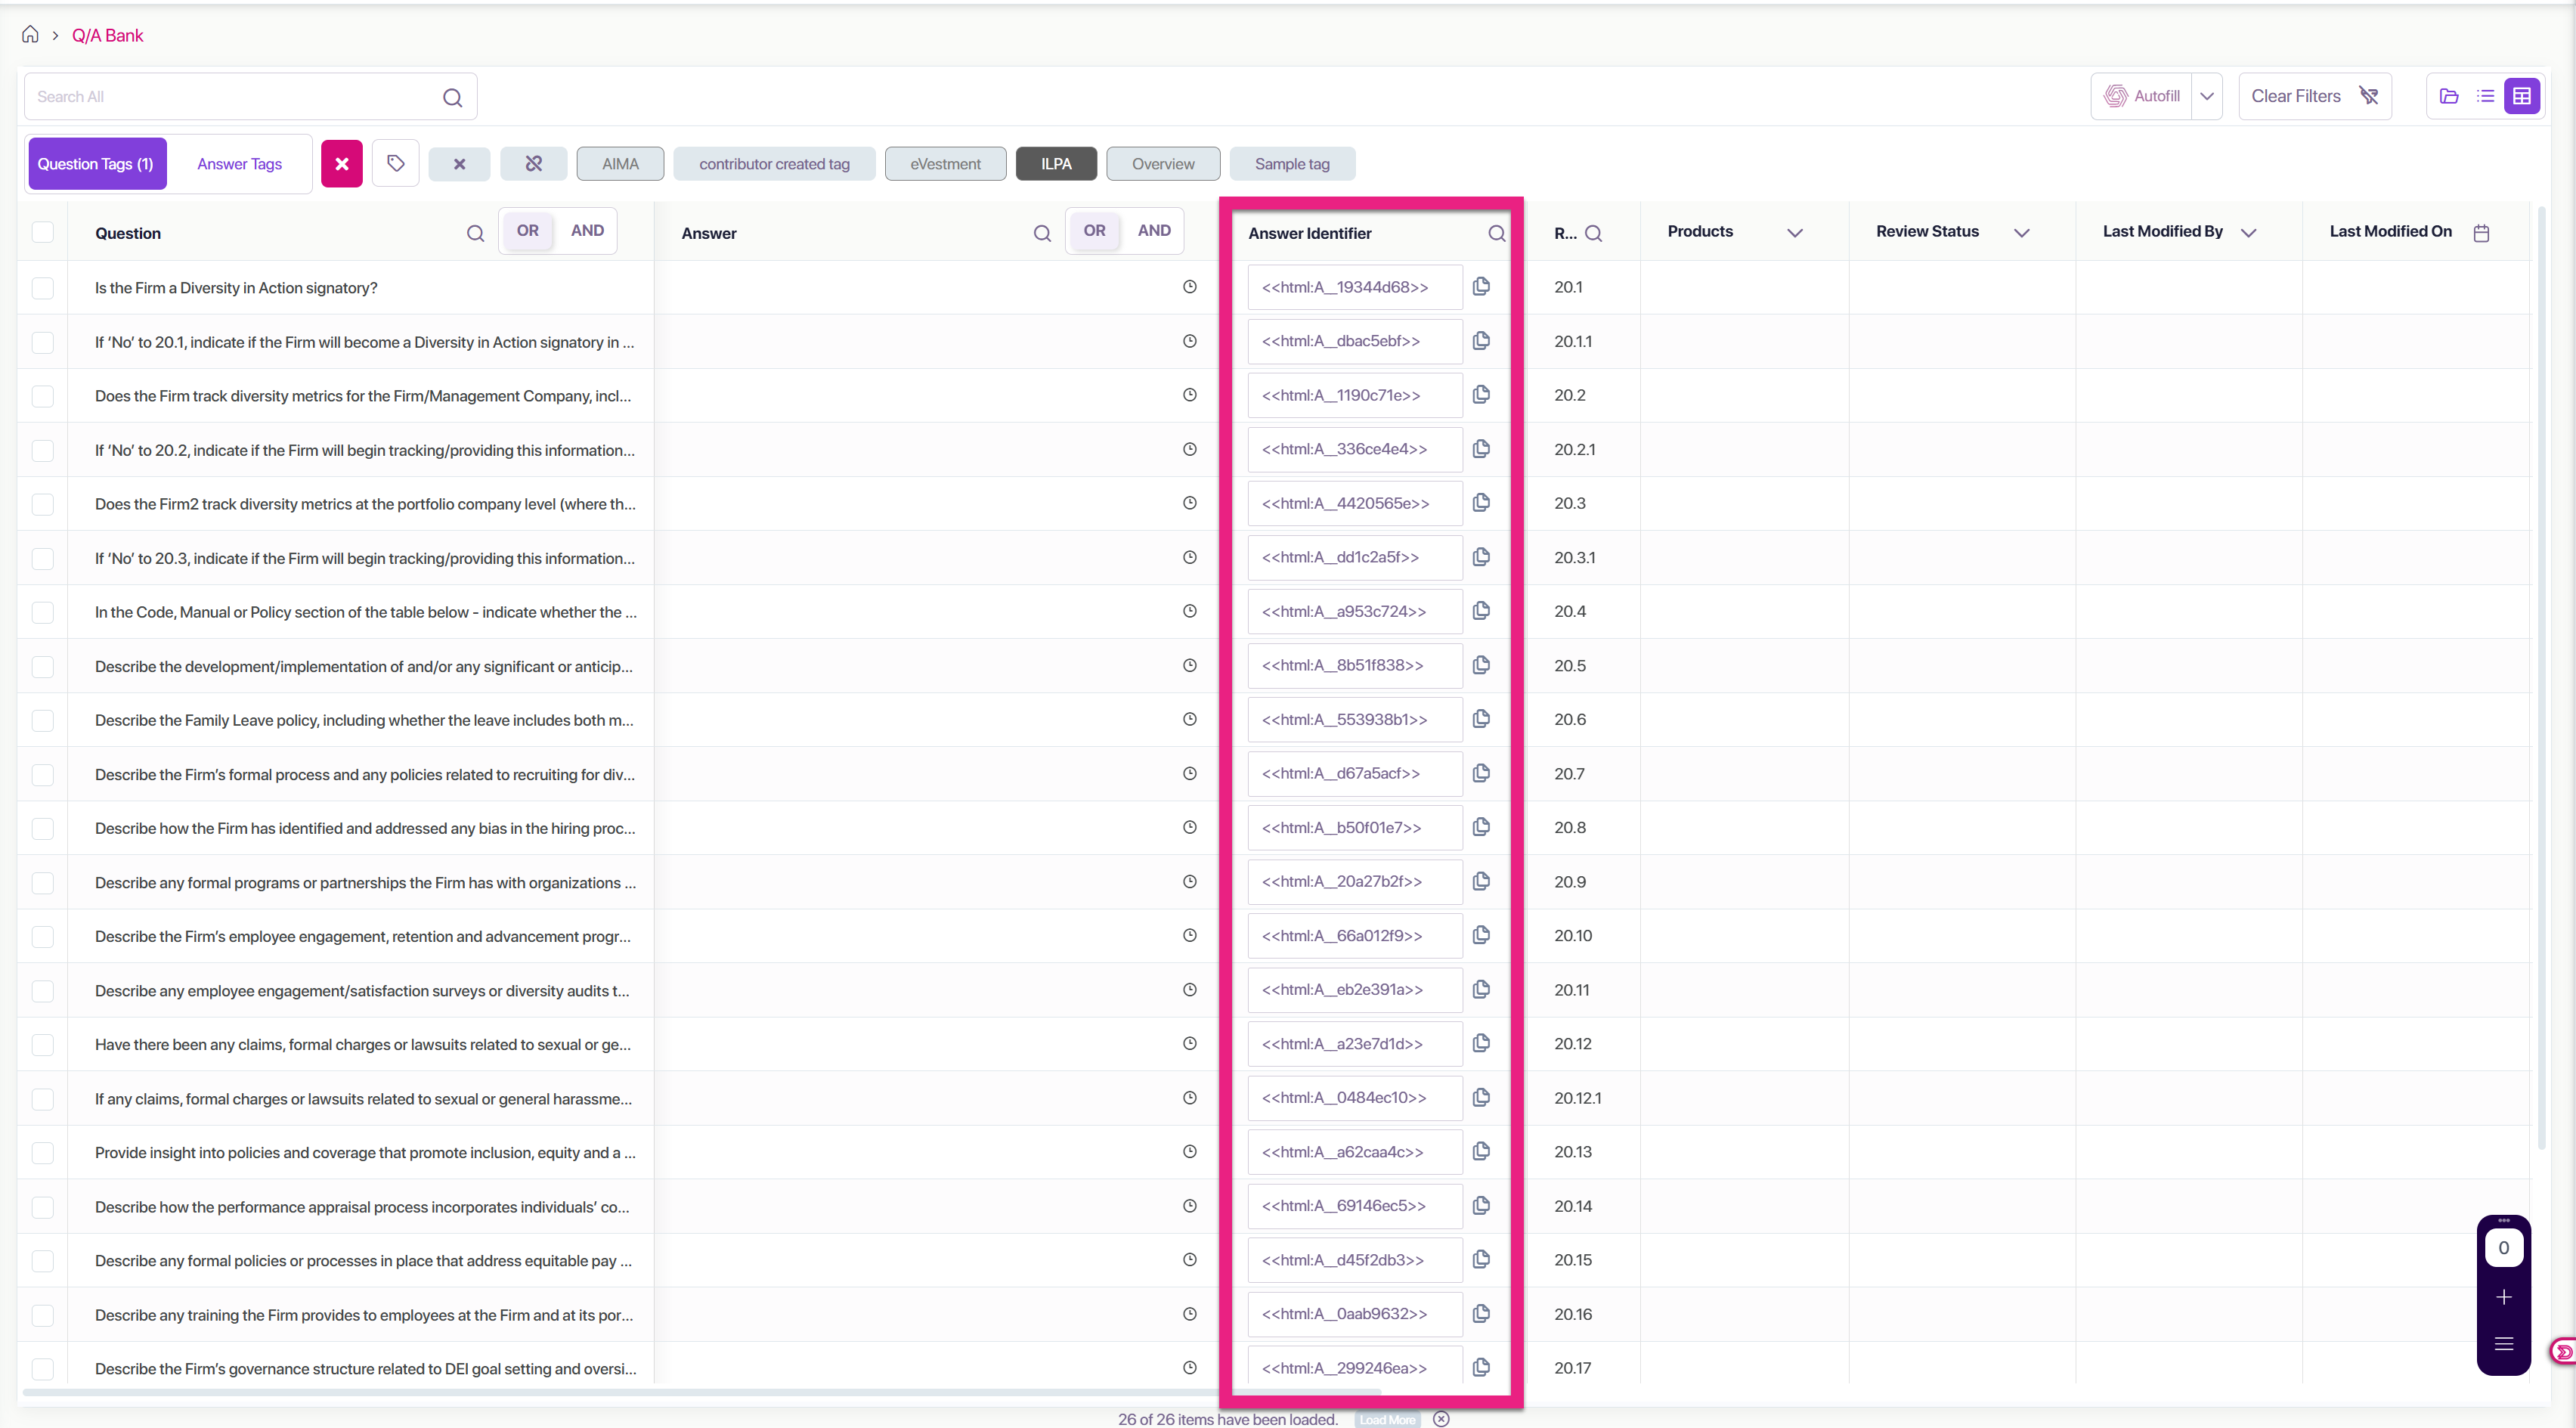The image size is (2576, 1428).
Task: Check the row for question 20.13
Action: pos(42,1152)
